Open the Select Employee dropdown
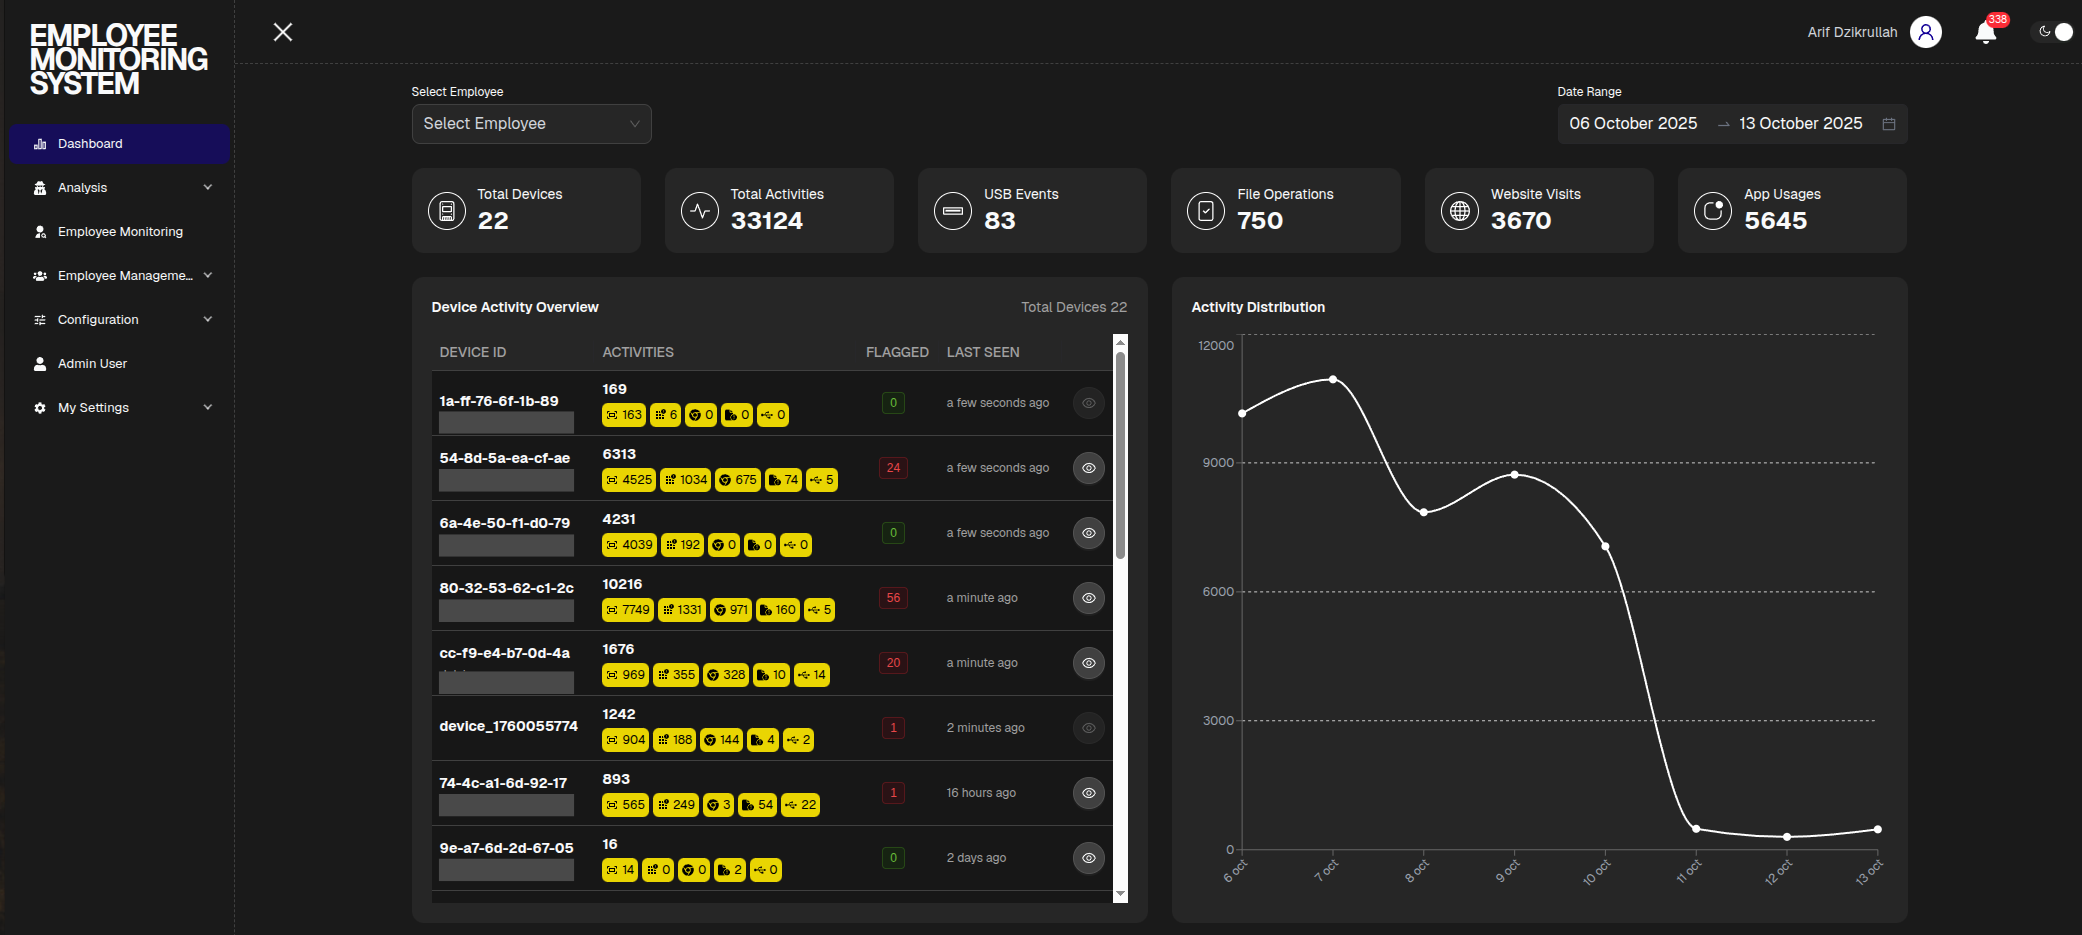The width and height of the screenshot is (2082, 935). (531, 123)
